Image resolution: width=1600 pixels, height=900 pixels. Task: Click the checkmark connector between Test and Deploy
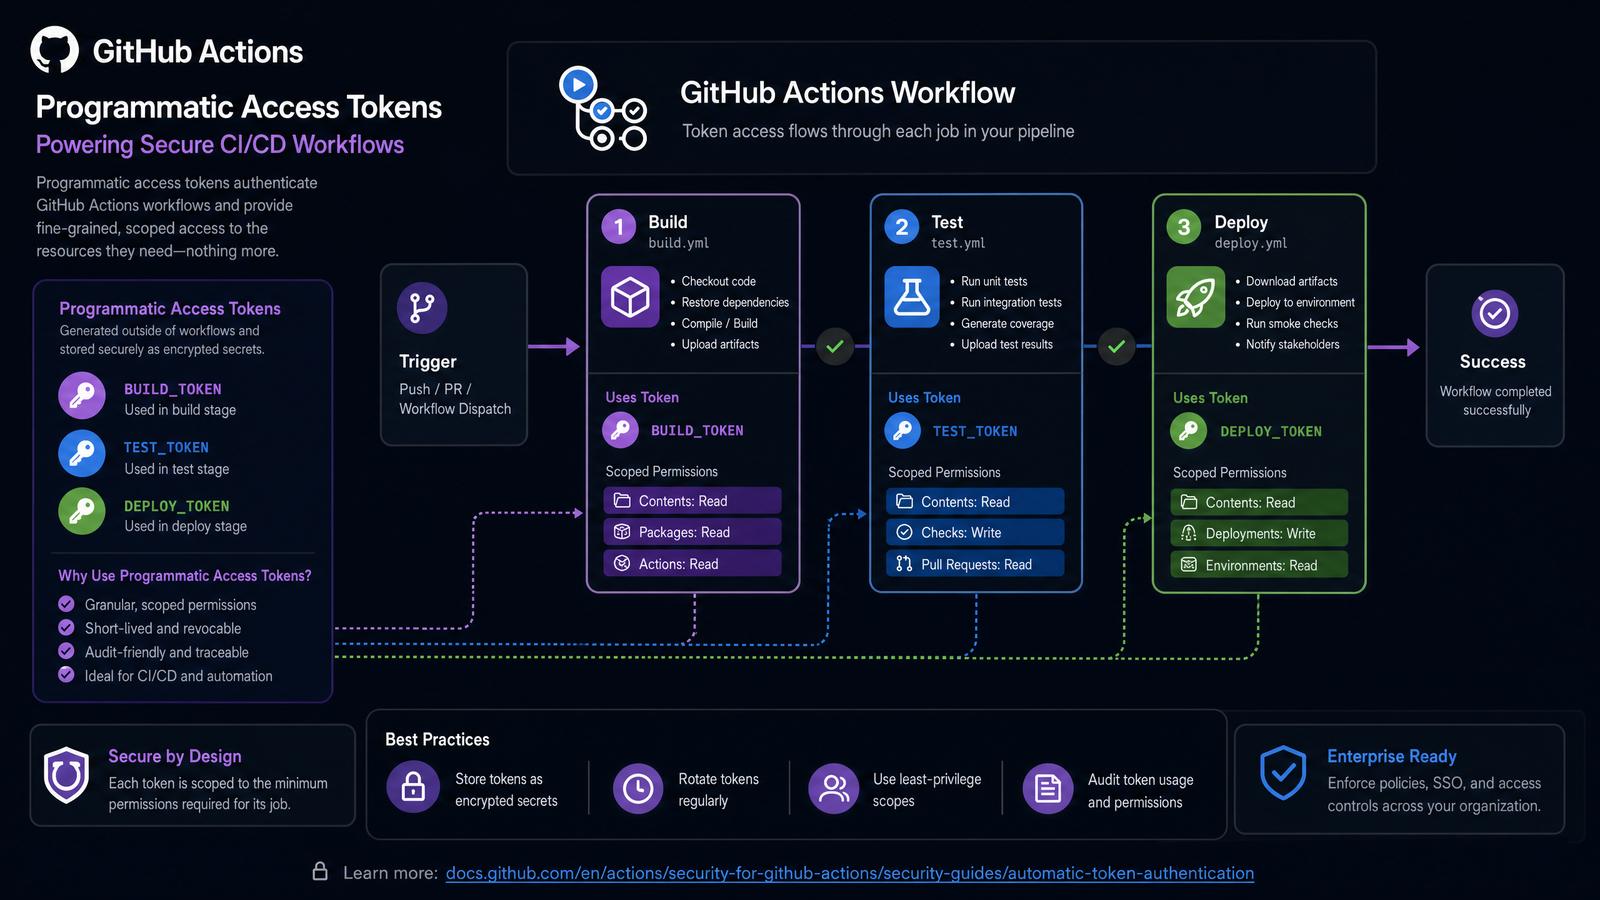[1117, 346]
